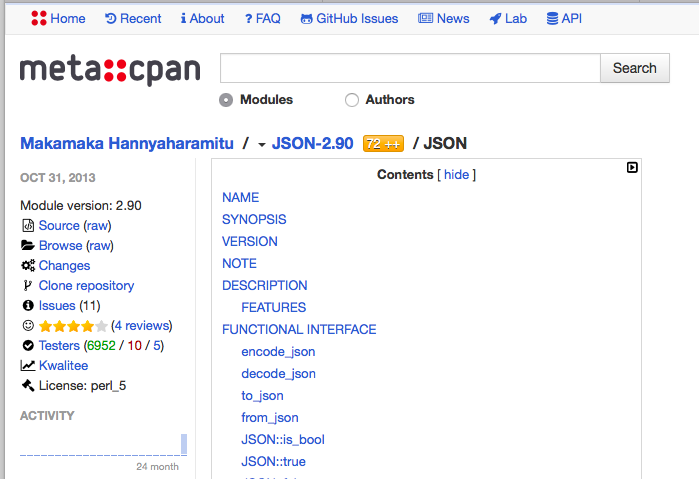Focus the search input field

pyautogui.click(x=410, y=68)
